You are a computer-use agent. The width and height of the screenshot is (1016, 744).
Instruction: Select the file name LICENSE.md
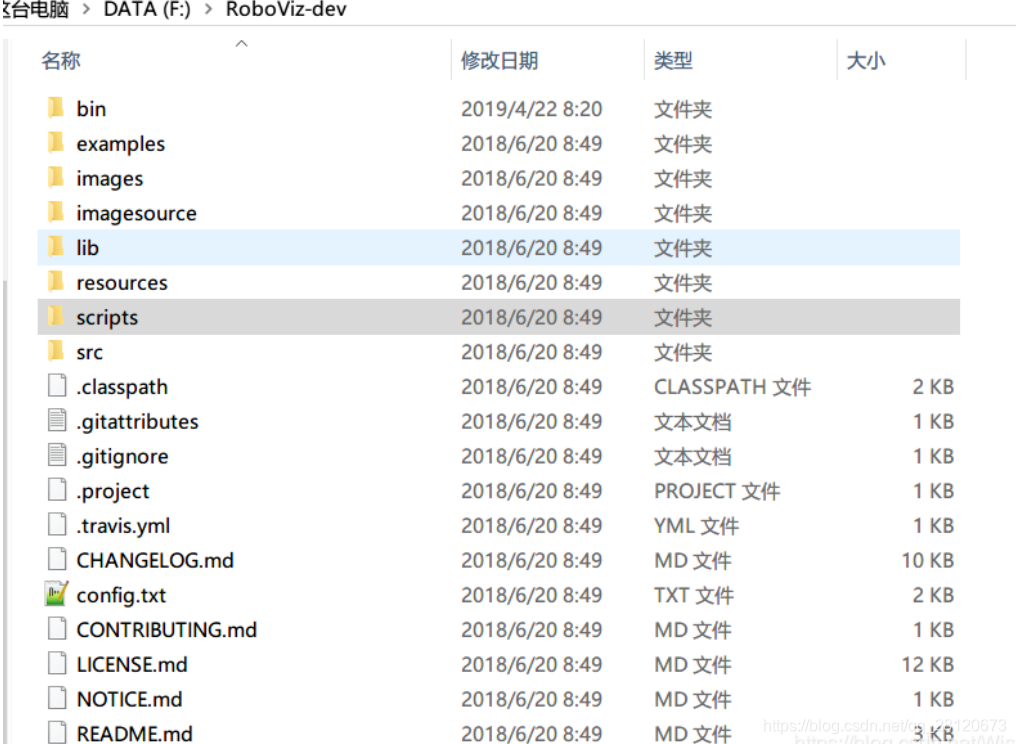(132, 664)
